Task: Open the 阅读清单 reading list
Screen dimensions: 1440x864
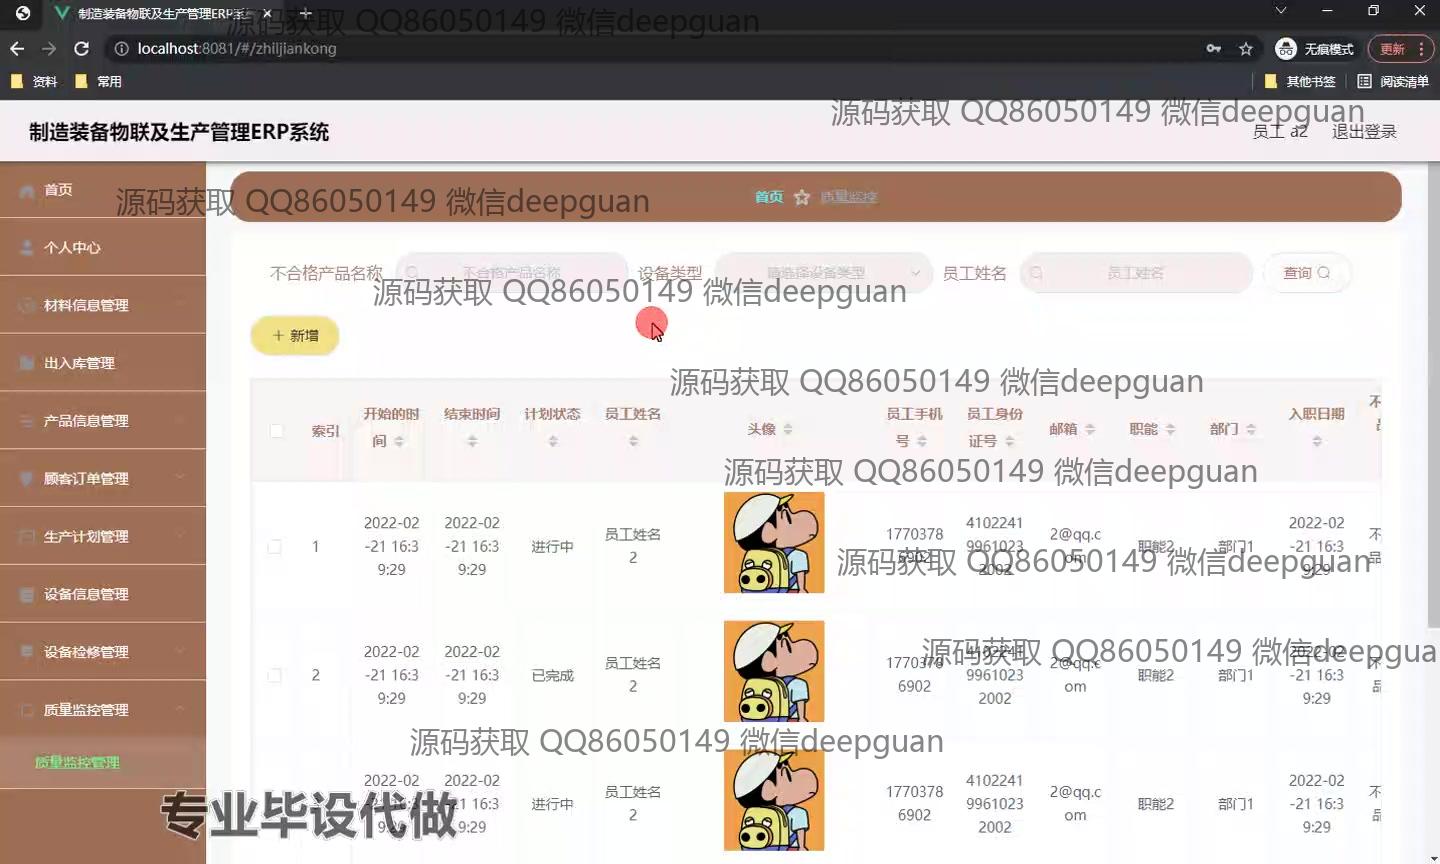Action: tap(1393, 82)
